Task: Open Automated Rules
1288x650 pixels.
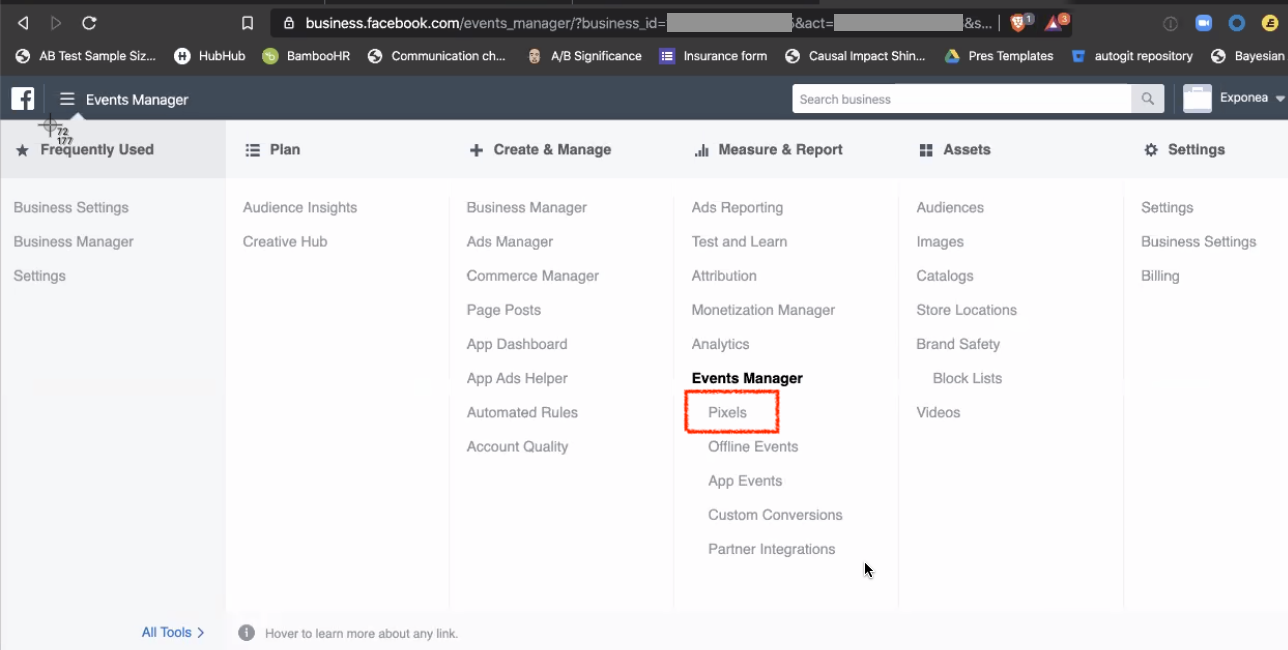Action: 522,412
